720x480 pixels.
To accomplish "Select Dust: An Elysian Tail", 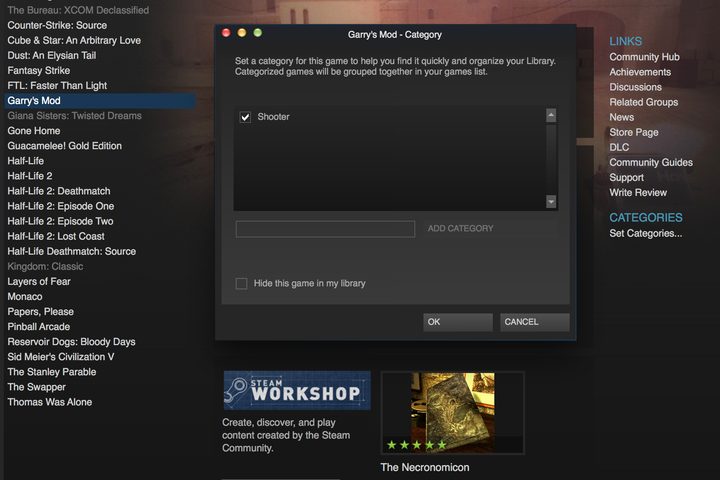I will [x=52, y=56].
